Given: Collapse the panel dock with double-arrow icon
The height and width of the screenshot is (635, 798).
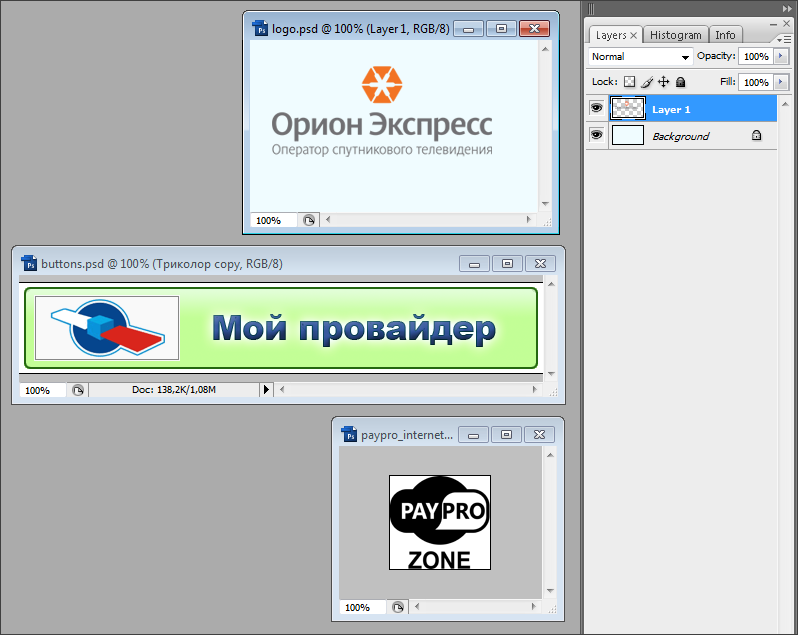Looking at the screenshot, I should tap(787, 9).
